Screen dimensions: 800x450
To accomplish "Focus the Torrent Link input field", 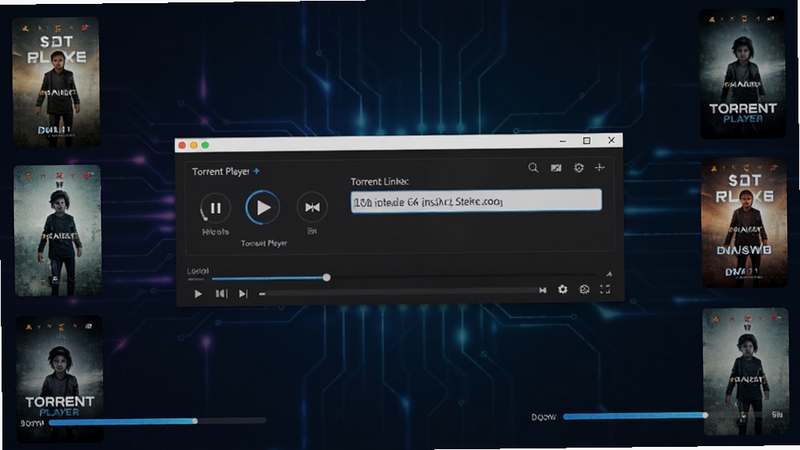I will point(476,201).
